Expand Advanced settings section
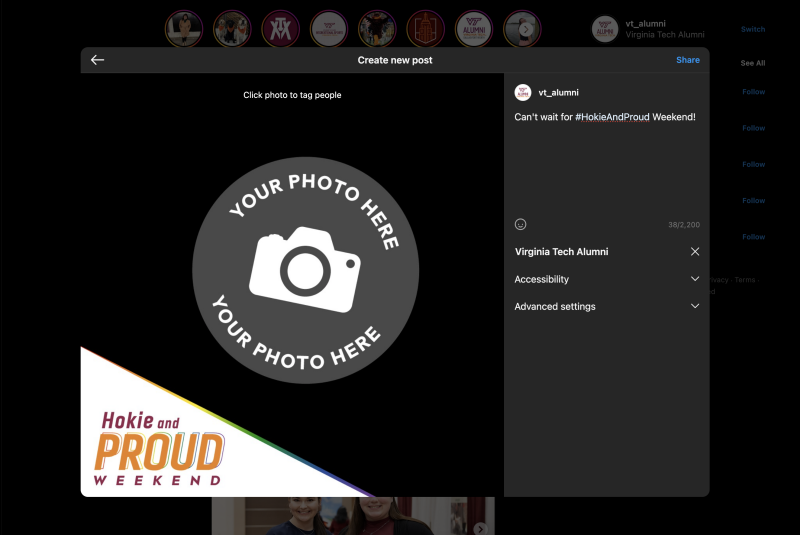 point(607,306)
